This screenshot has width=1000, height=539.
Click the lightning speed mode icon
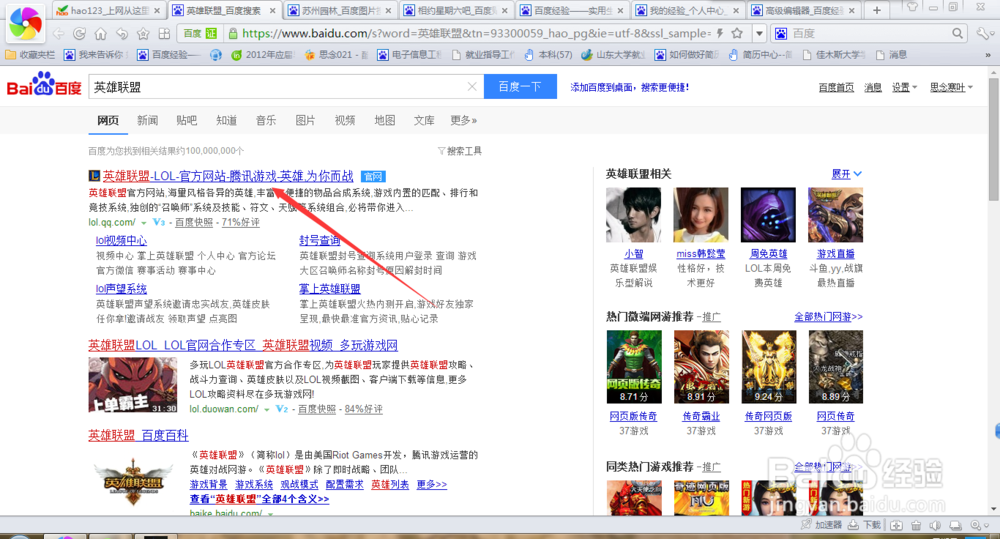pyautogui.click(x=720, y=33)
